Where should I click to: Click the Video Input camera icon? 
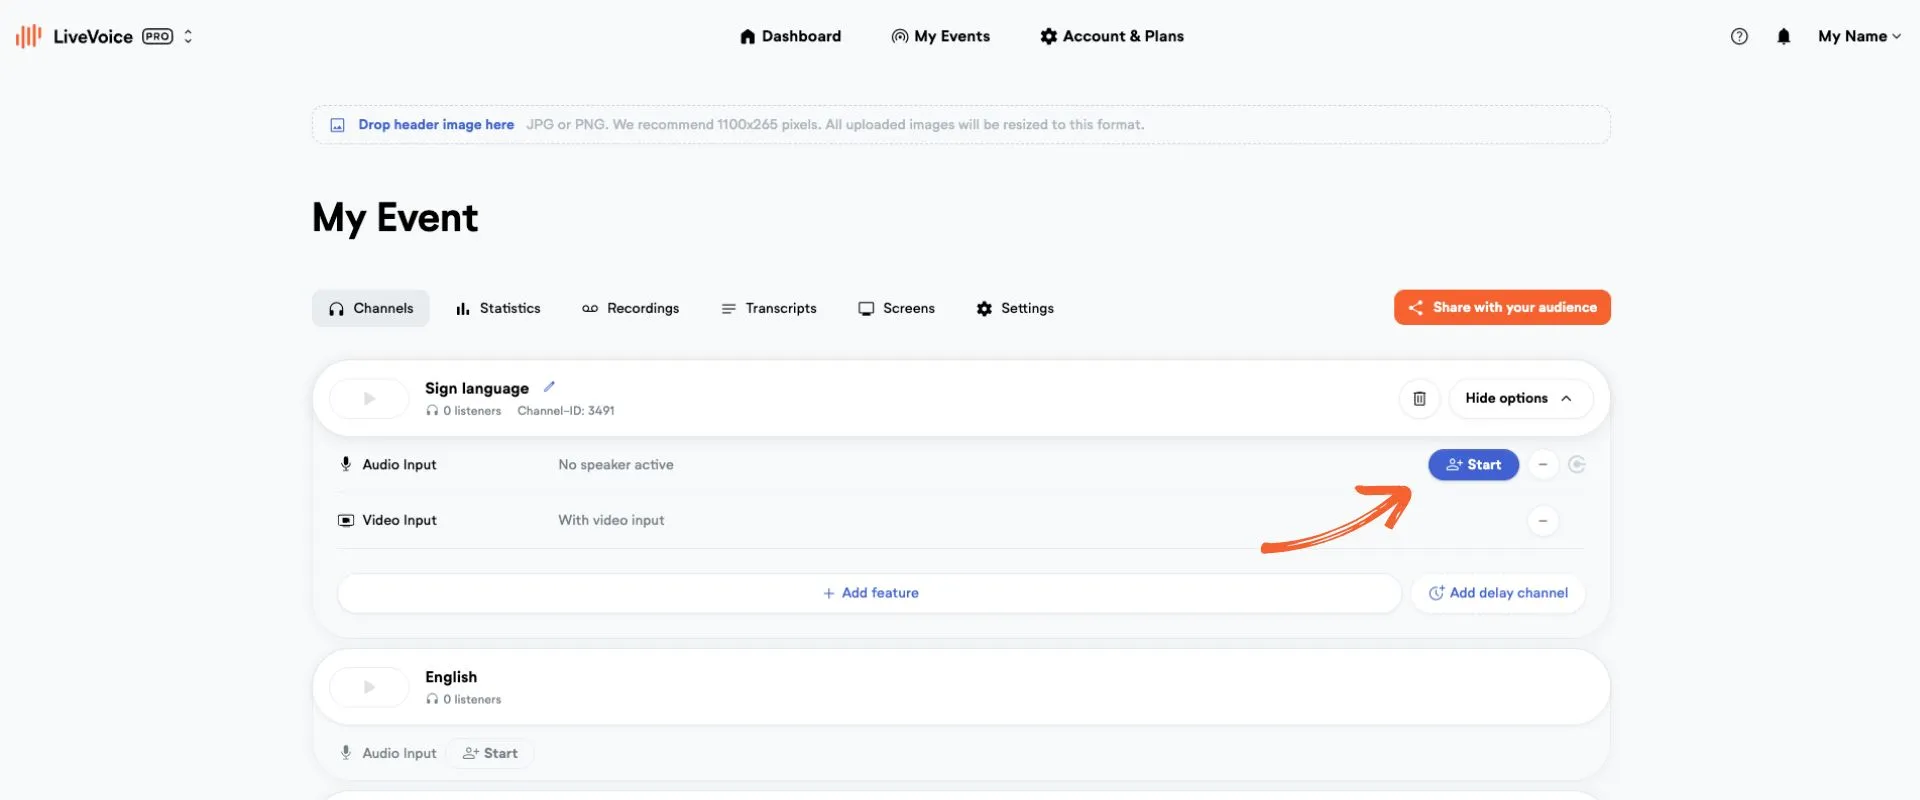[346, 520]
